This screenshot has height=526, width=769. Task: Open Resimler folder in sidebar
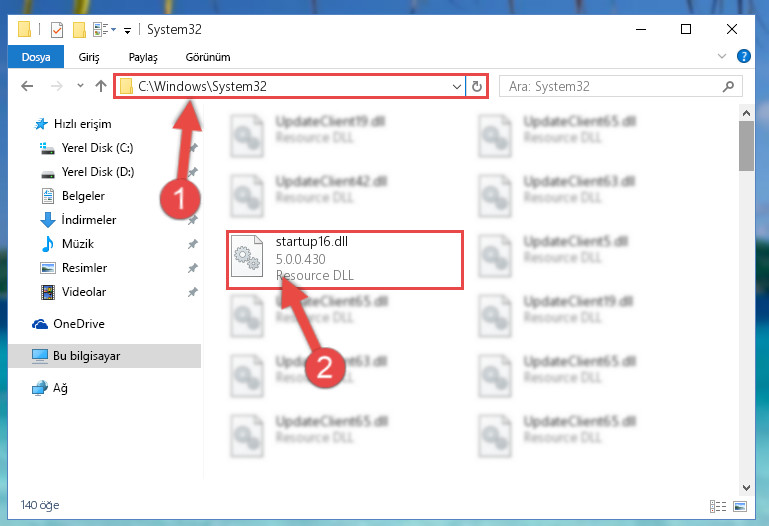tap(74, 268)
